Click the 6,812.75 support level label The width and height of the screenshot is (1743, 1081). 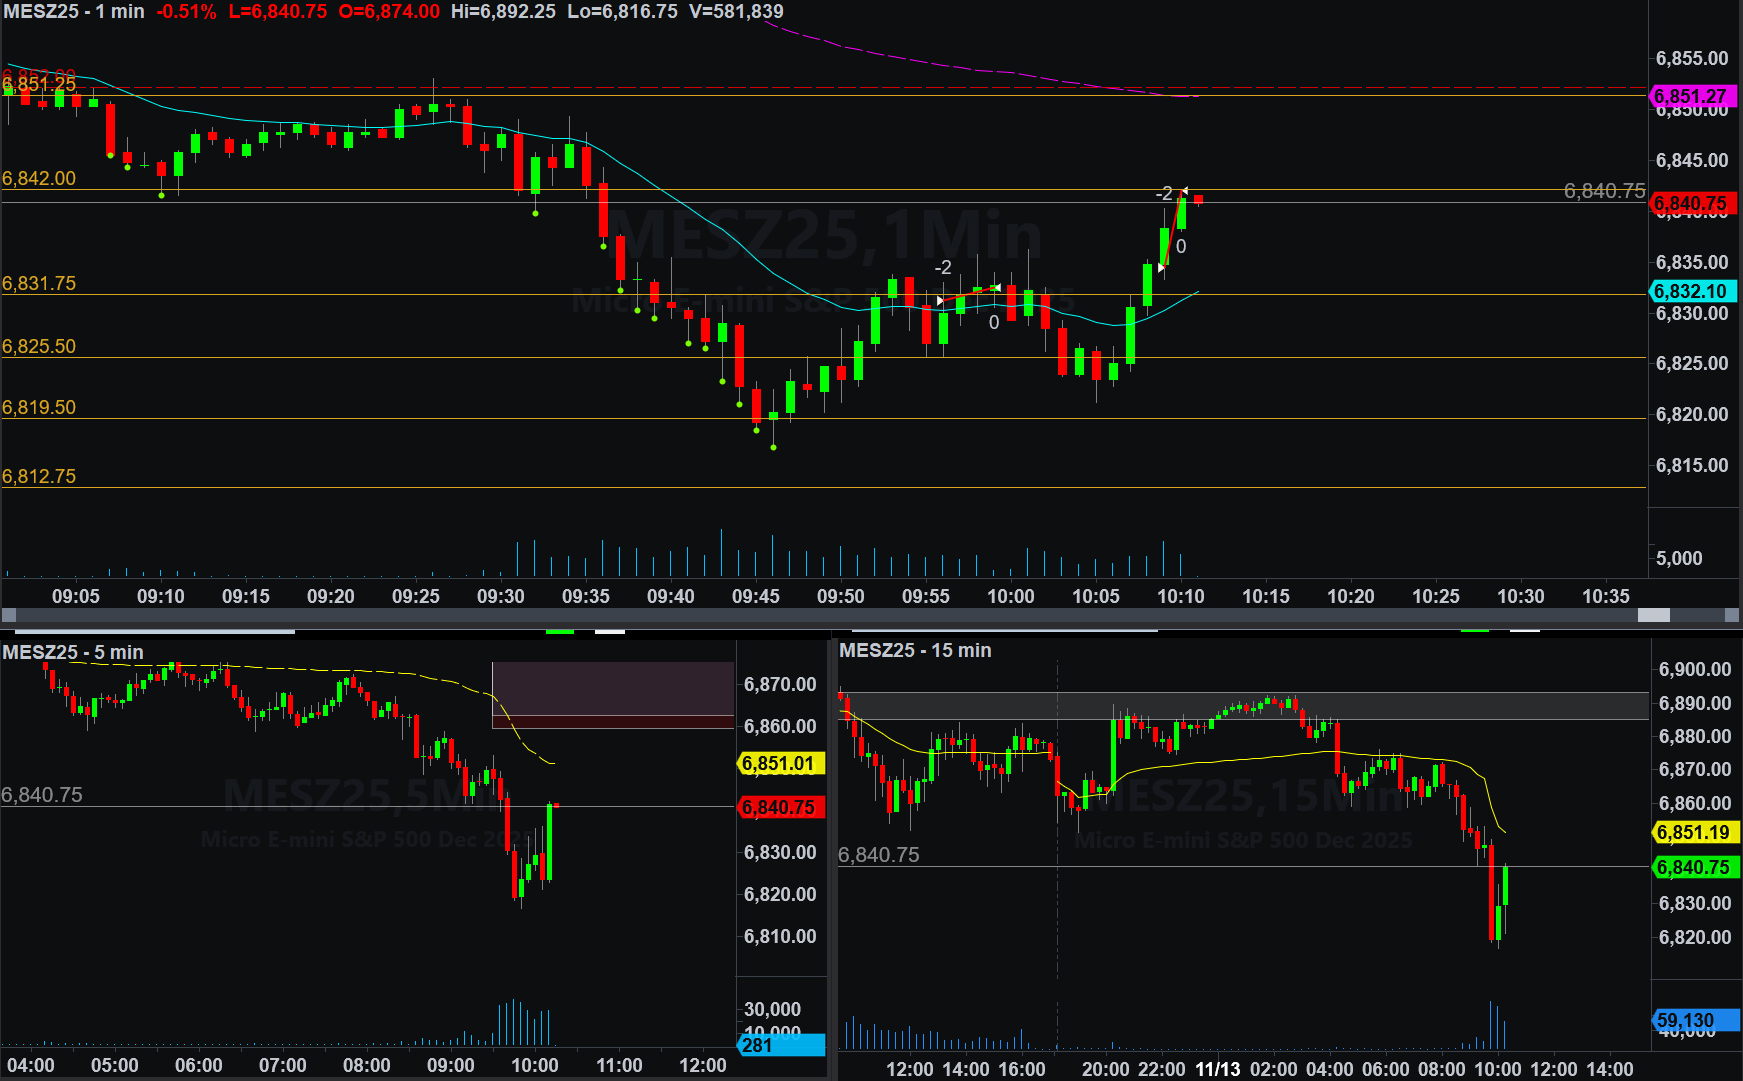[39, 476]
